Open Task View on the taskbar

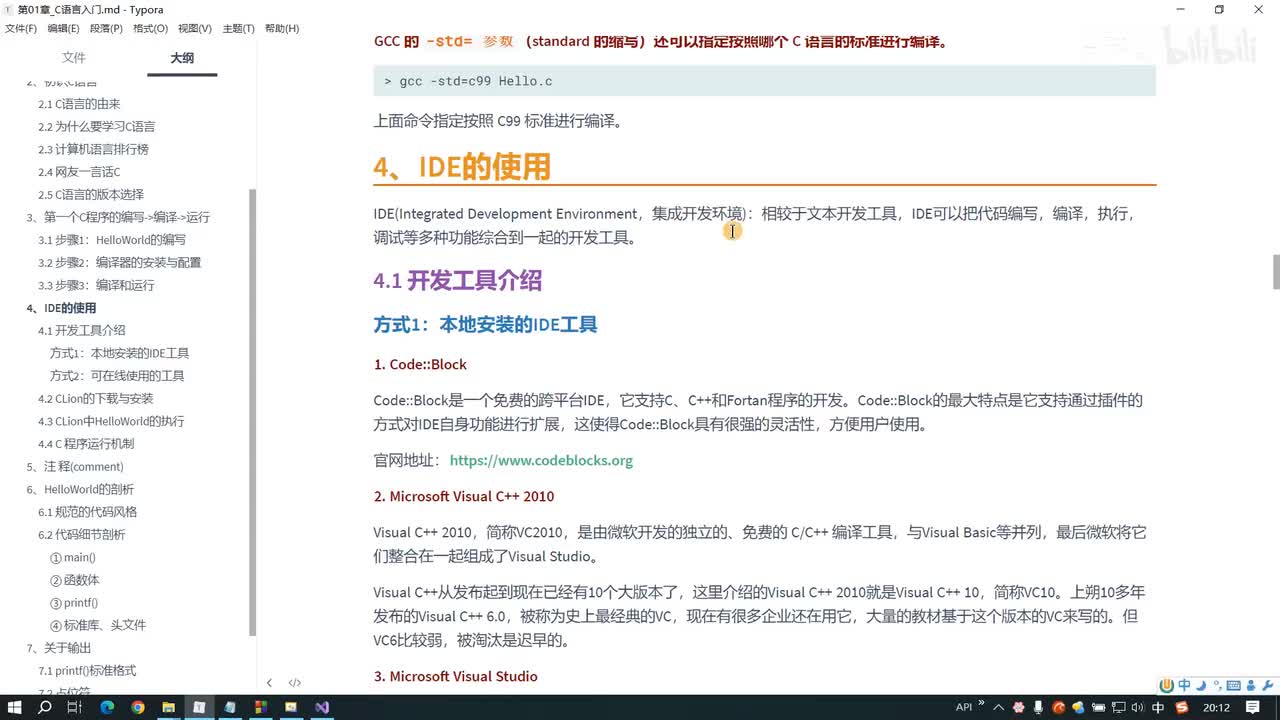tap(75, 707)
